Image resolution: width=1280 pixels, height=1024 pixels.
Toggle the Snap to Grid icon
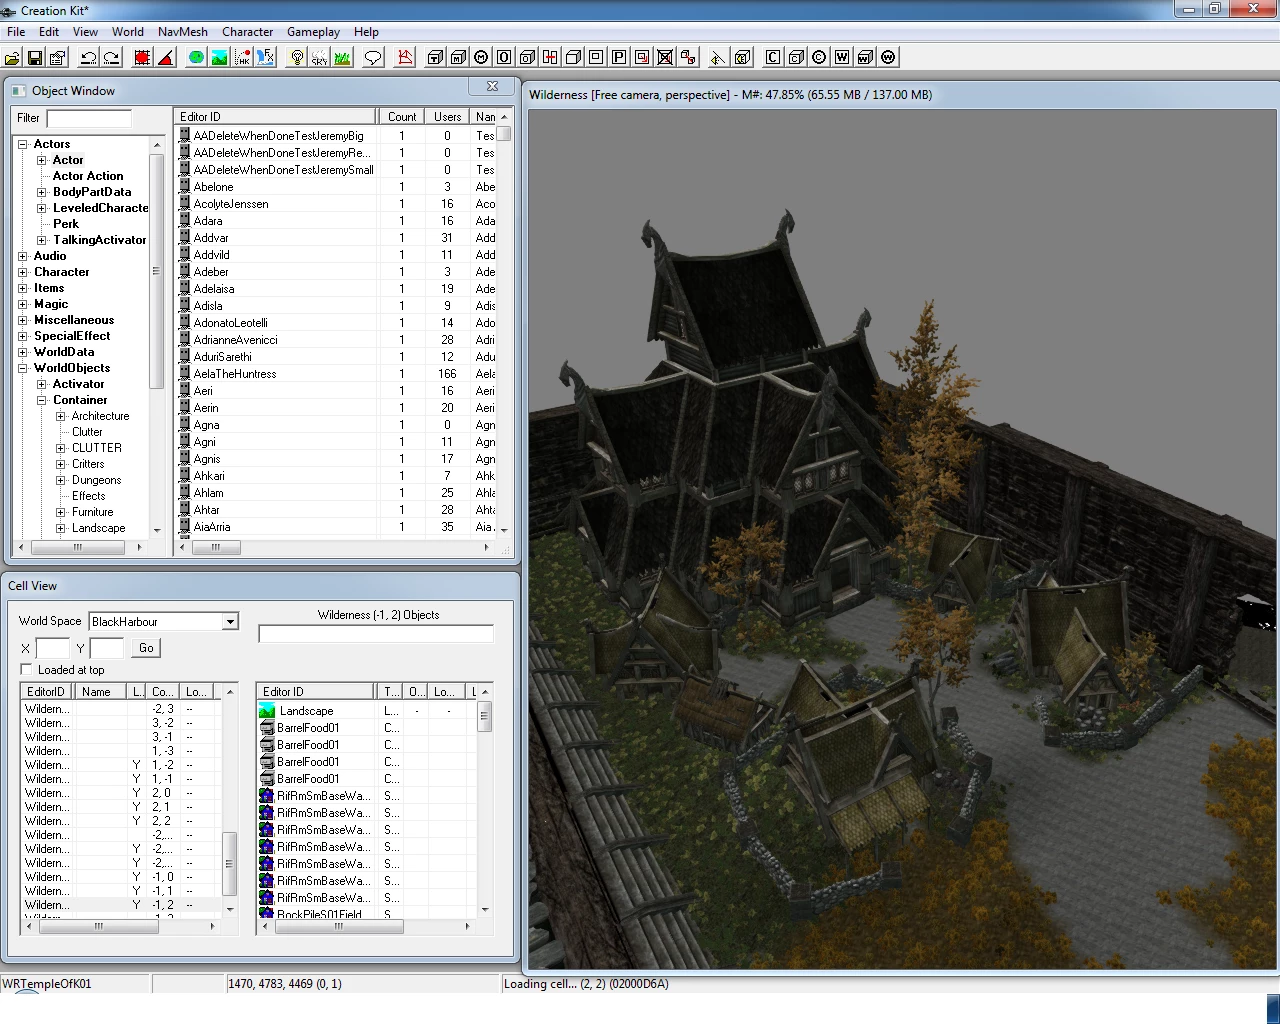click(142, 58)
